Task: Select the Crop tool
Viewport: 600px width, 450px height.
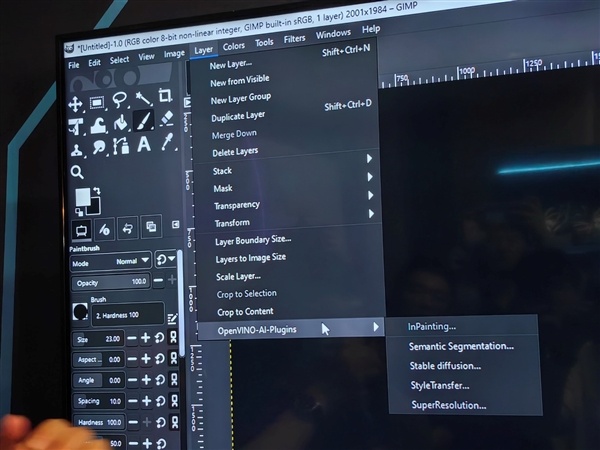Action: [x=166, y=97]
